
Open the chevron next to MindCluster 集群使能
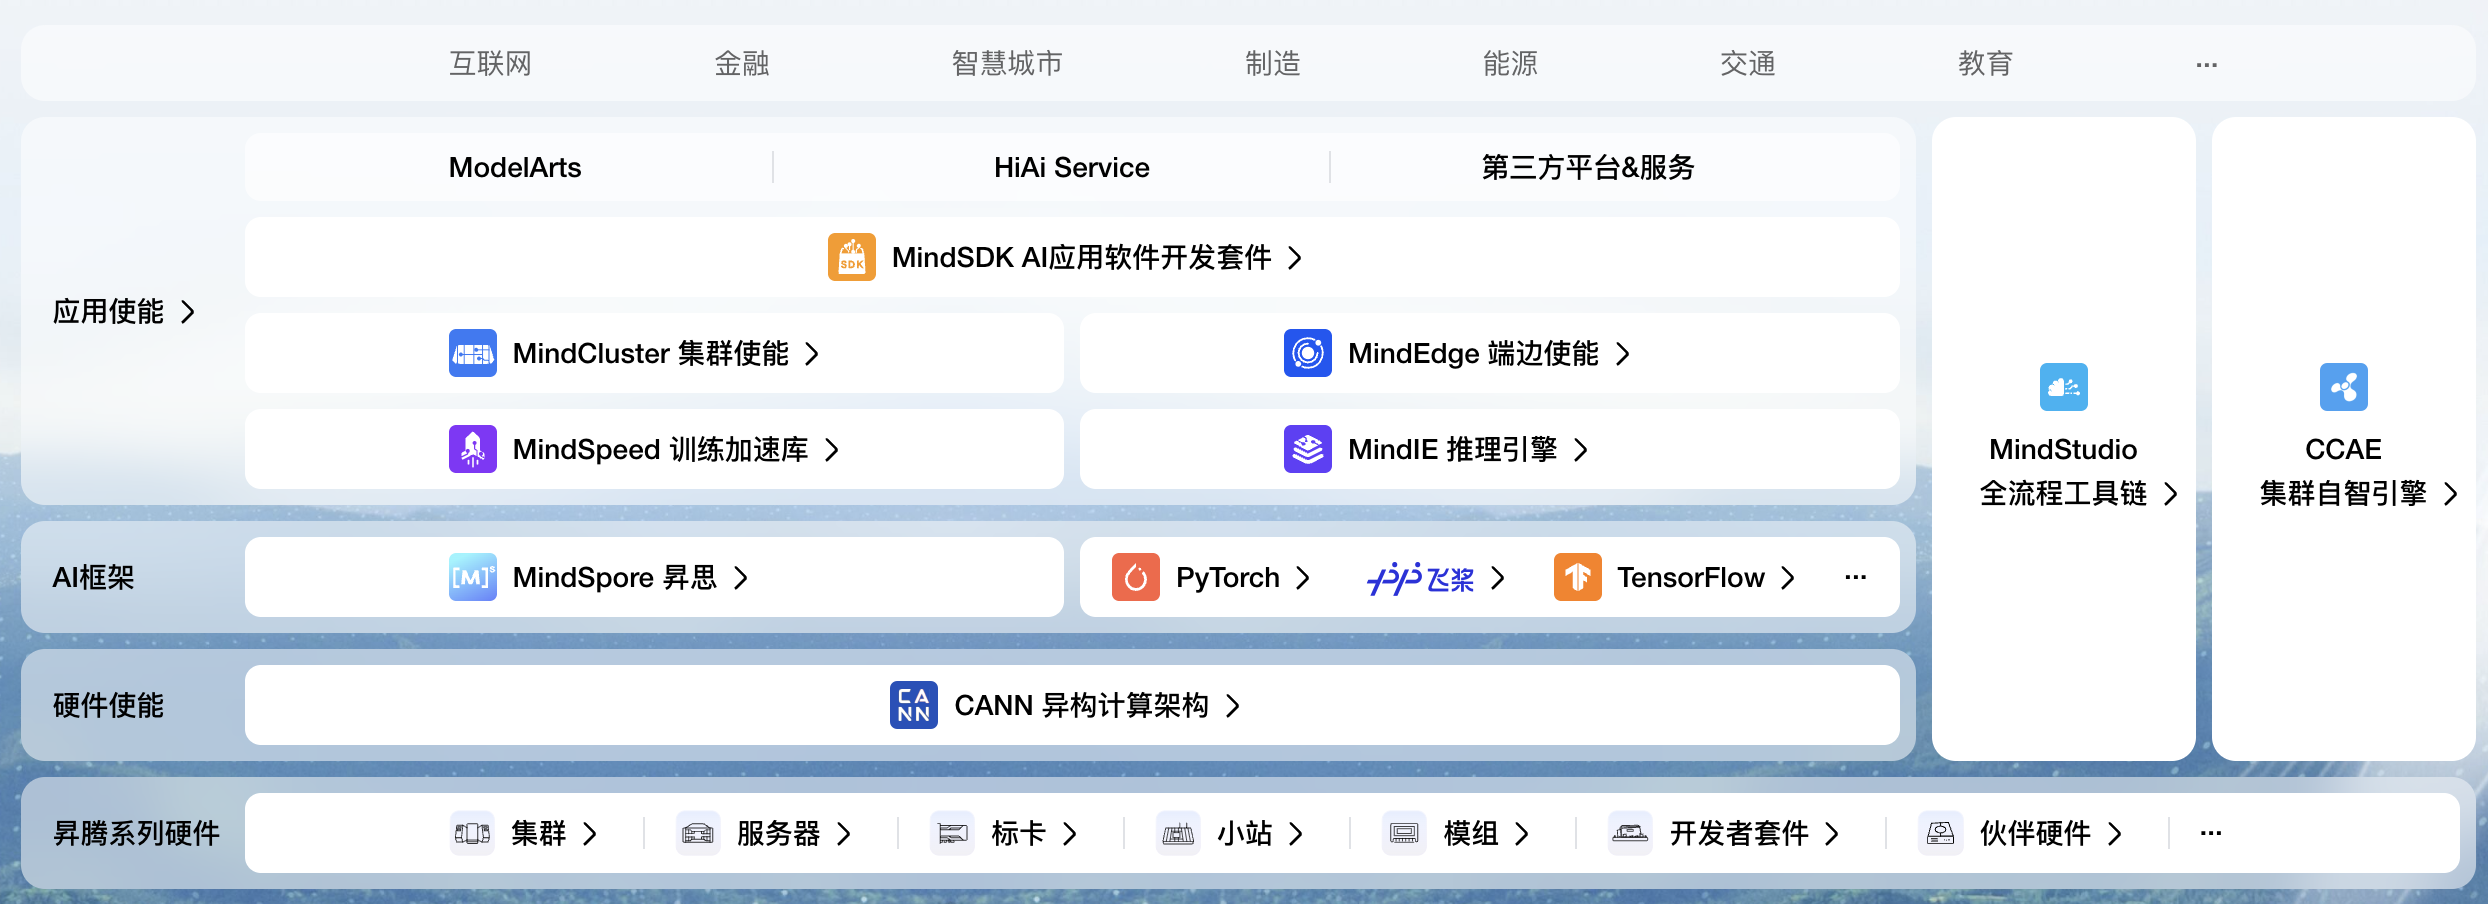point(812,354)
